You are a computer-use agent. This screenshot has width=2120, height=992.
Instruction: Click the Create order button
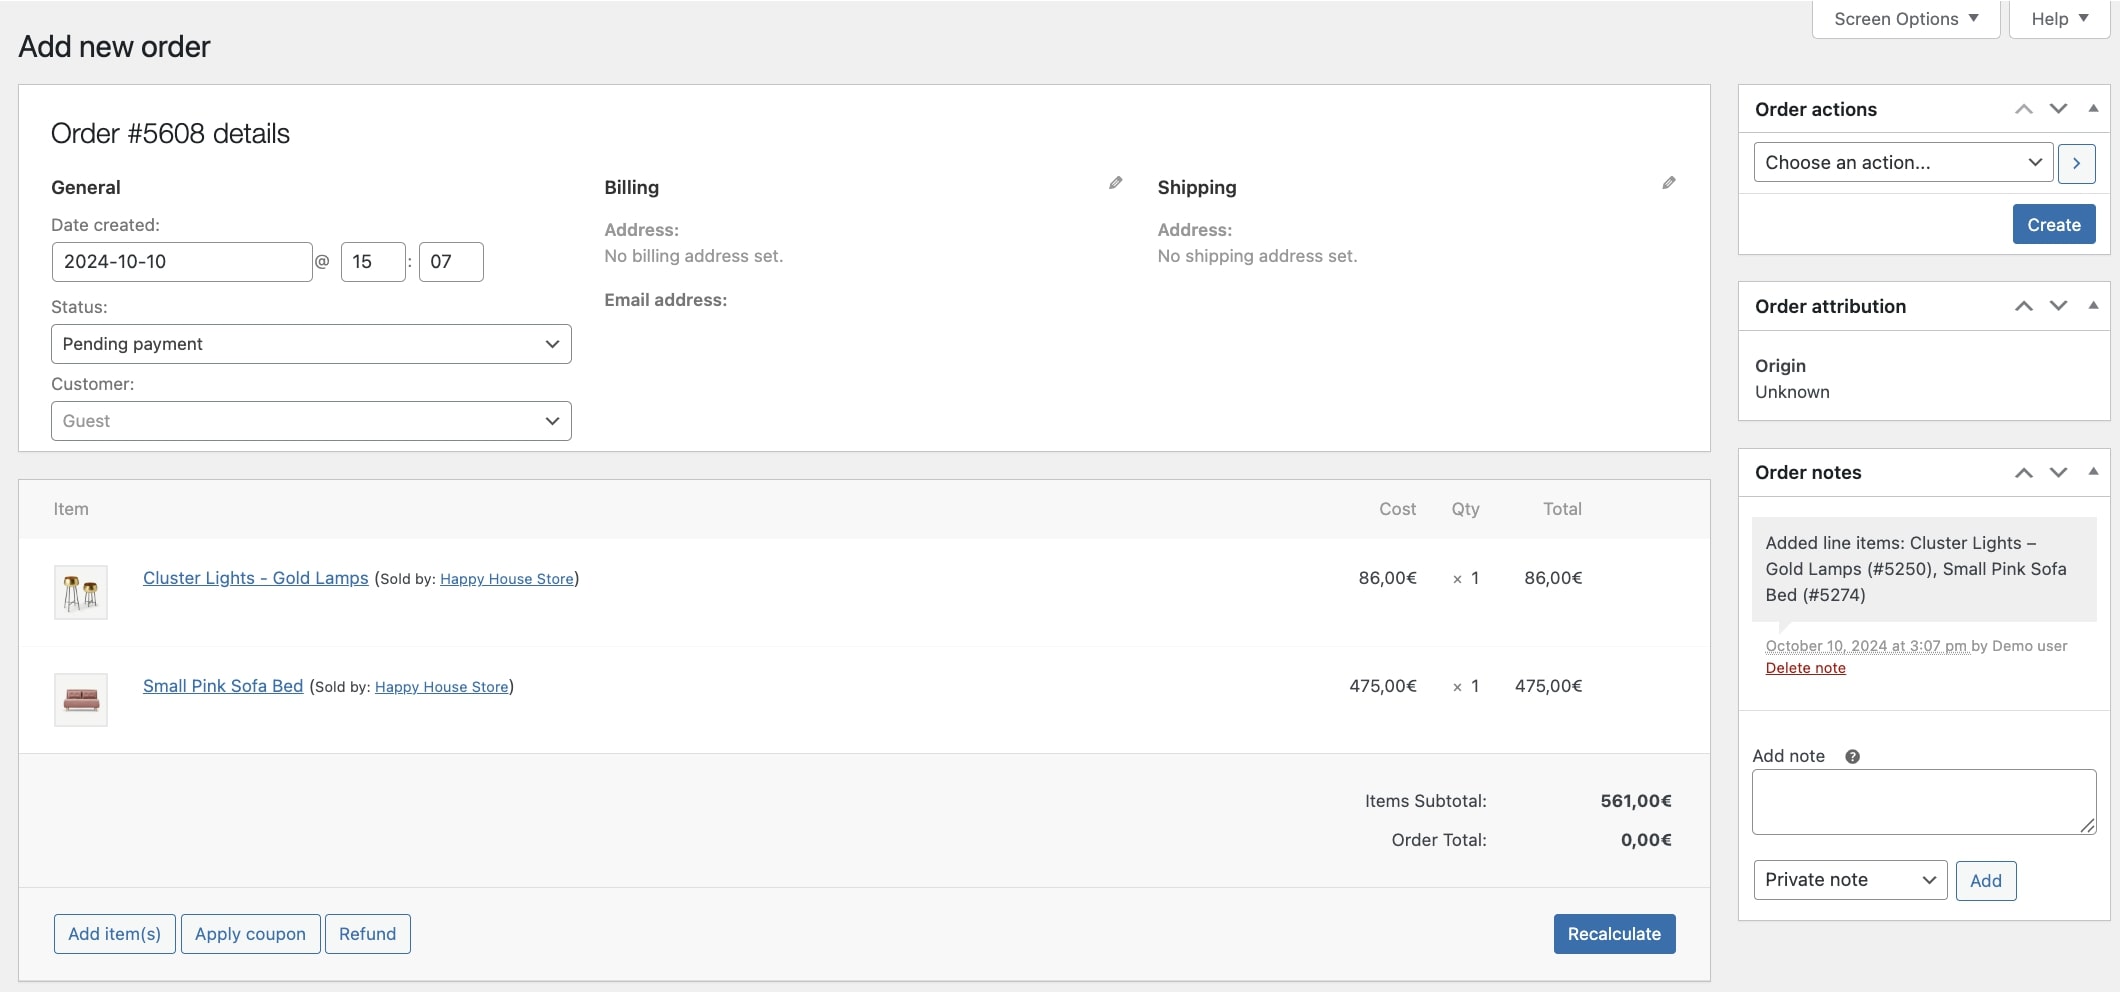pos(2054,225)
